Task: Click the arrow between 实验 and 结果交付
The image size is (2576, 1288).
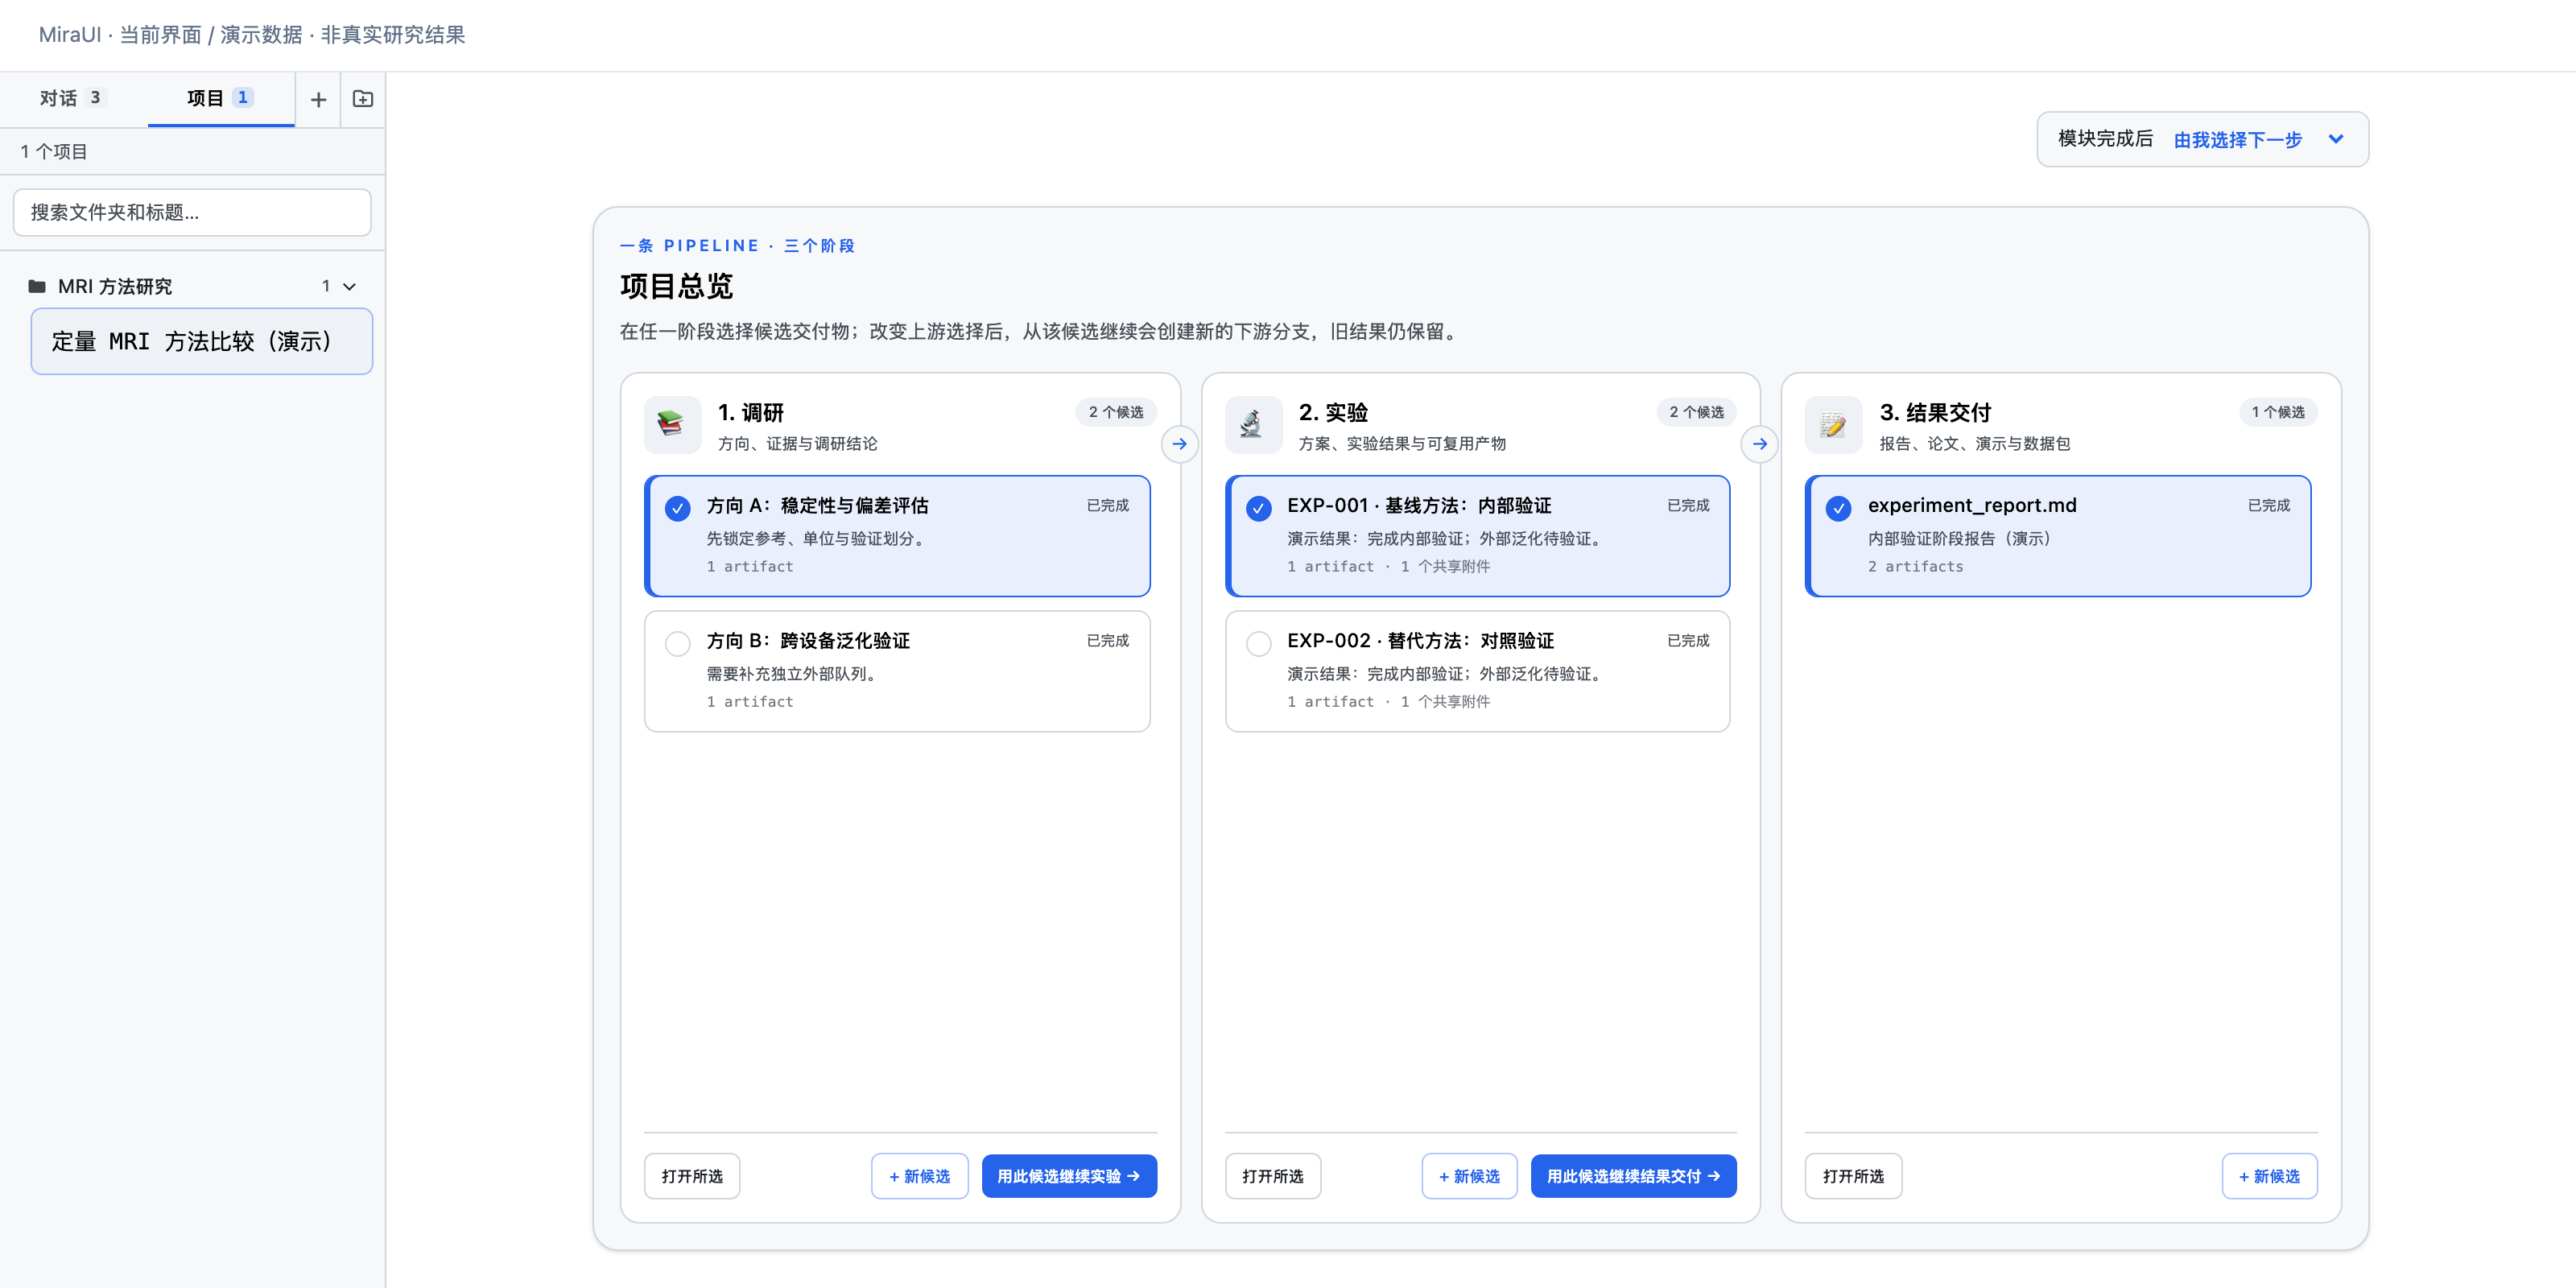Action: [1760, 444]
